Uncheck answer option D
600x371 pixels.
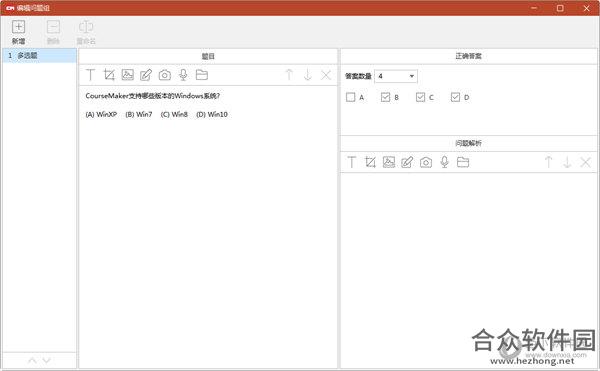(x=455, y=97)
